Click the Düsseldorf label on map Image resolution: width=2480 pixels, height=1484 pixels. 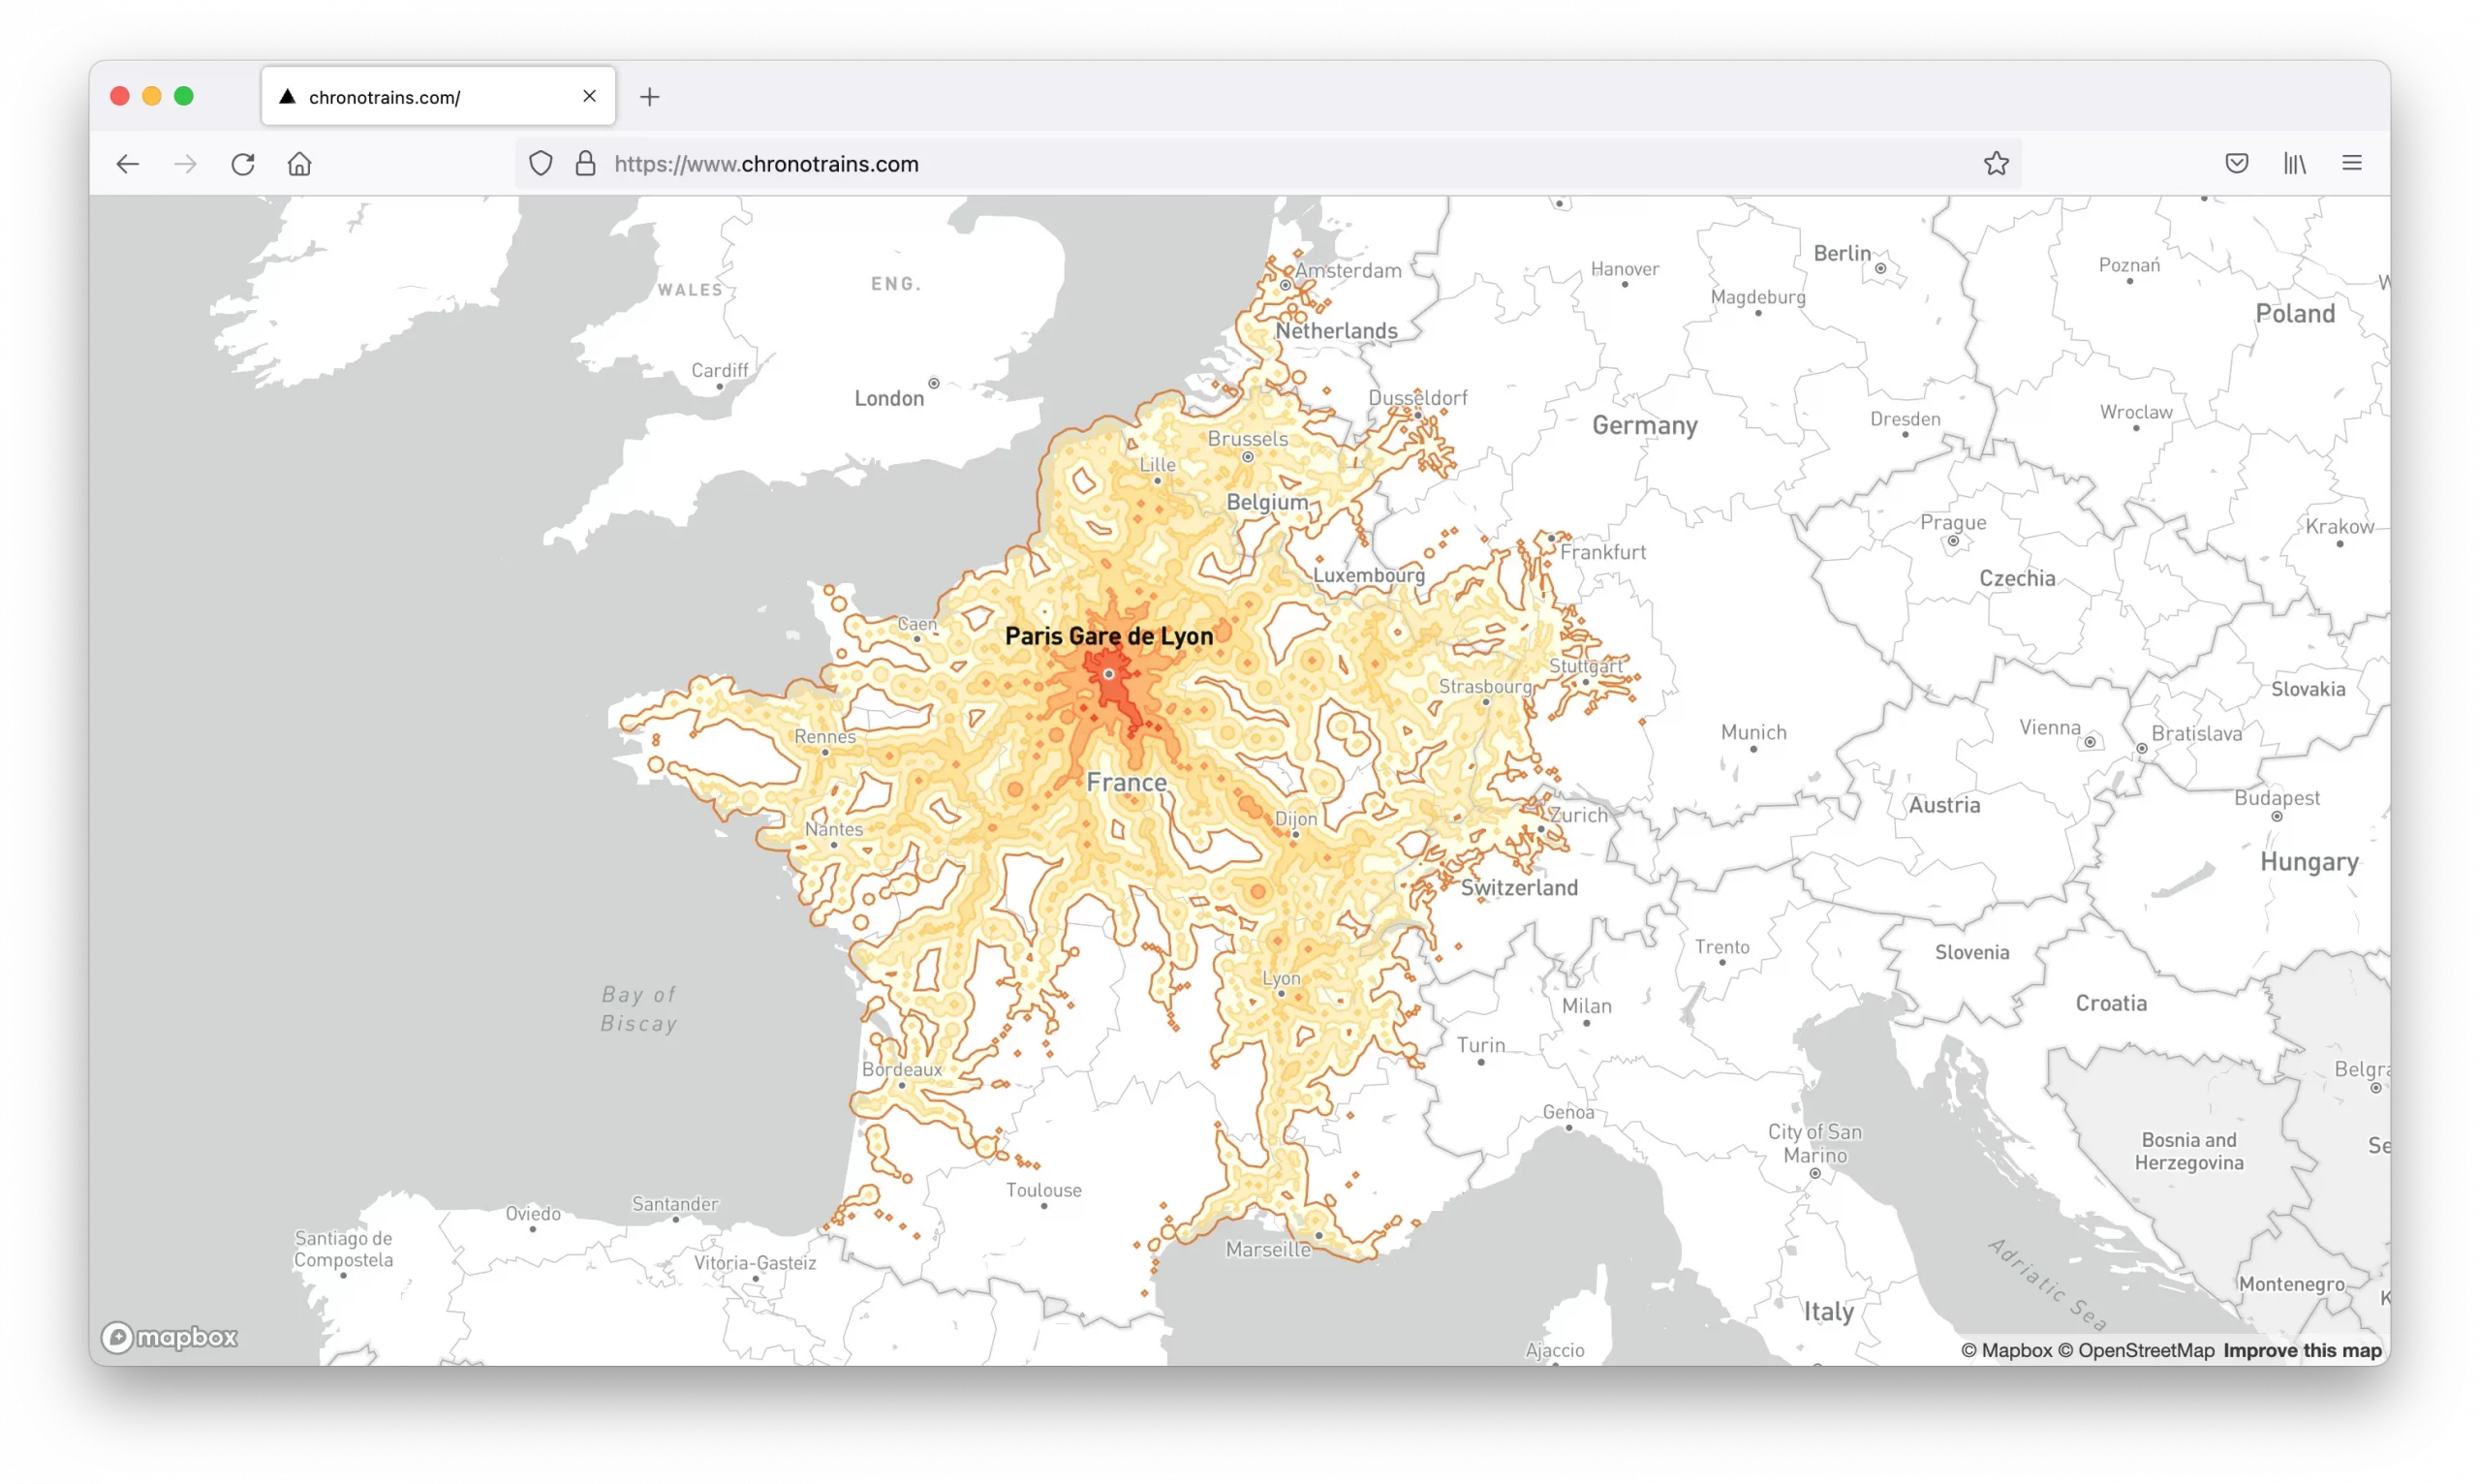point(1417,397)
